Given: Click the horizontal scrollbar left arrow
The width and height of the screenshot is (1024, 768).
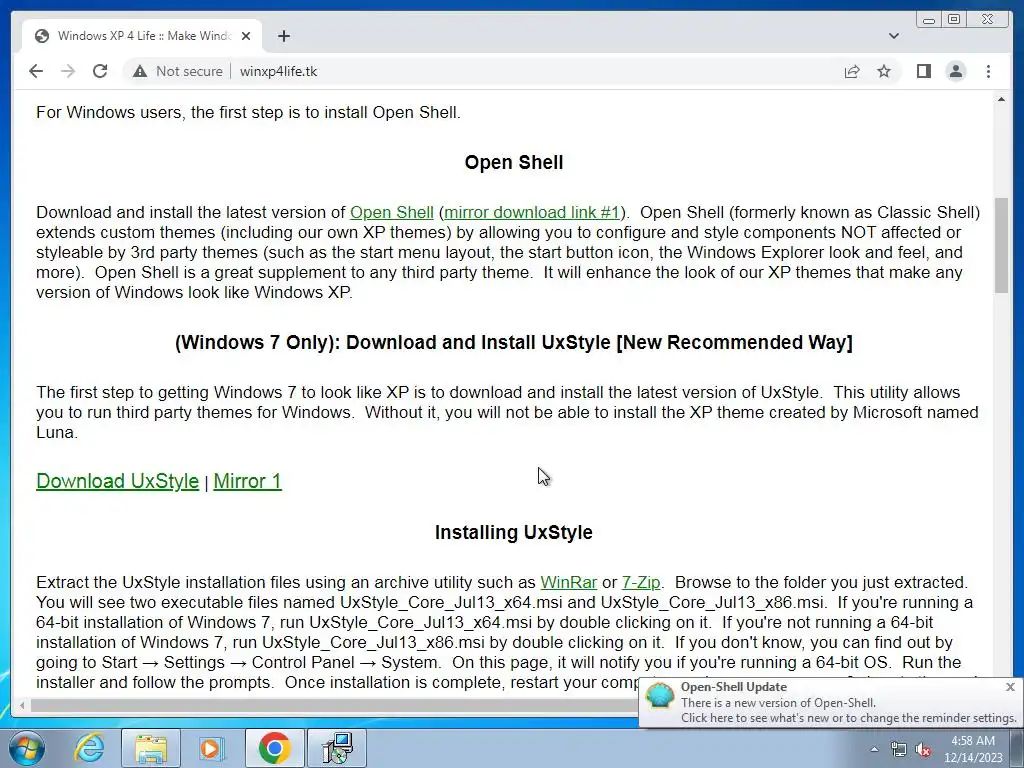Looking at the screenshot, I should point(22,705).
